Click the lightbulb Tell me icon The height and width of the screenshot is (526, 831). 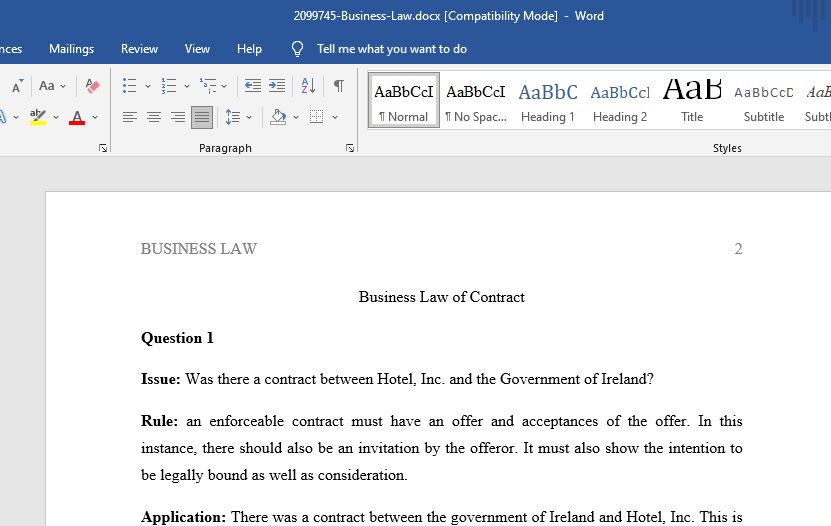pyautogui.click(x=297, y=49)
